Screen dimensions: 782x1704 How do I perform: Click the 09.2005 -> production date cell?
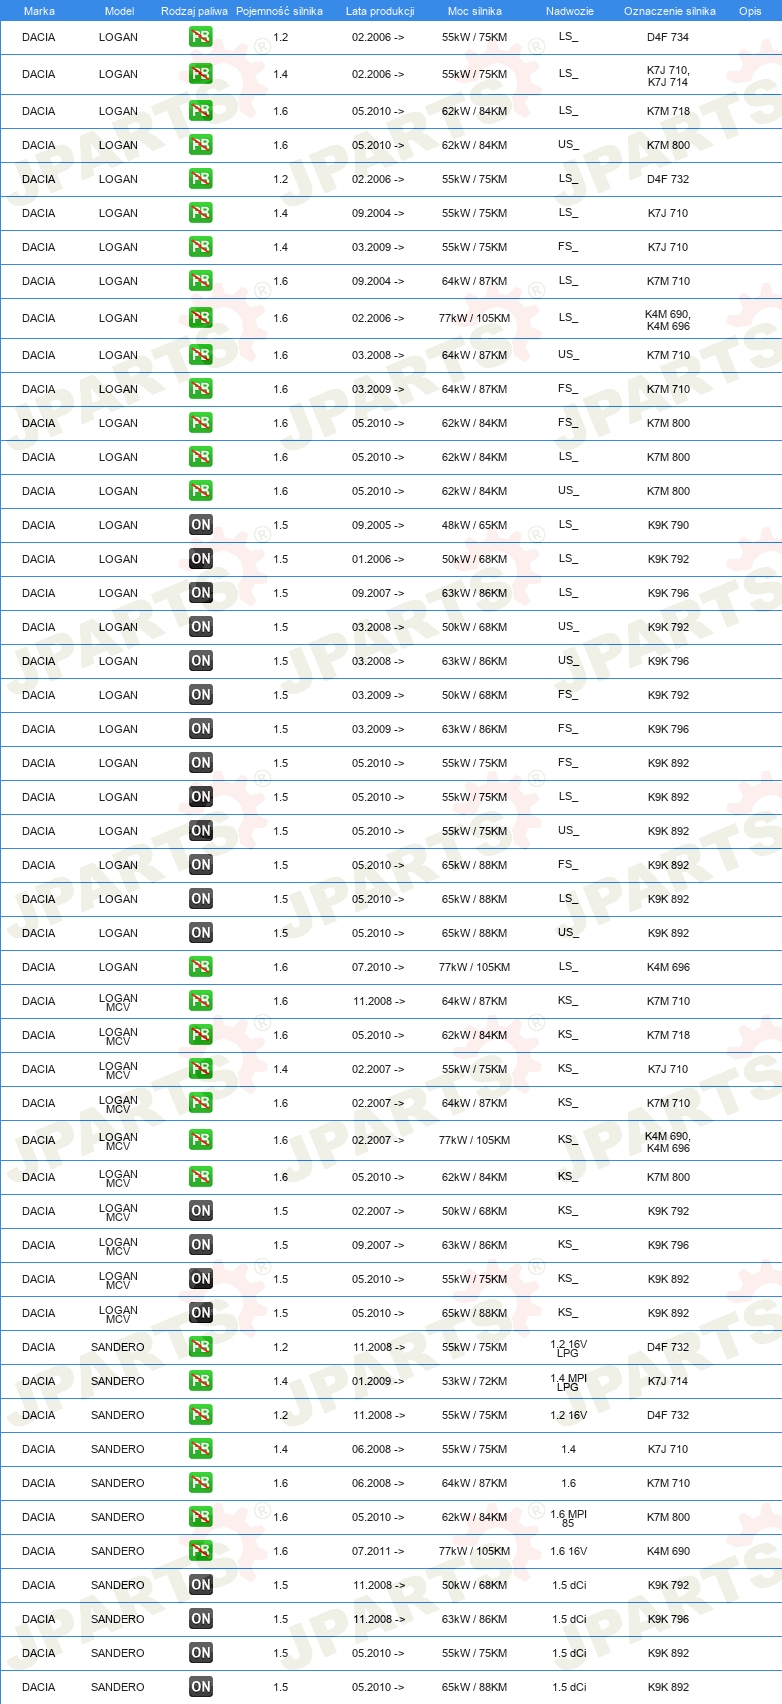point(378,525)
